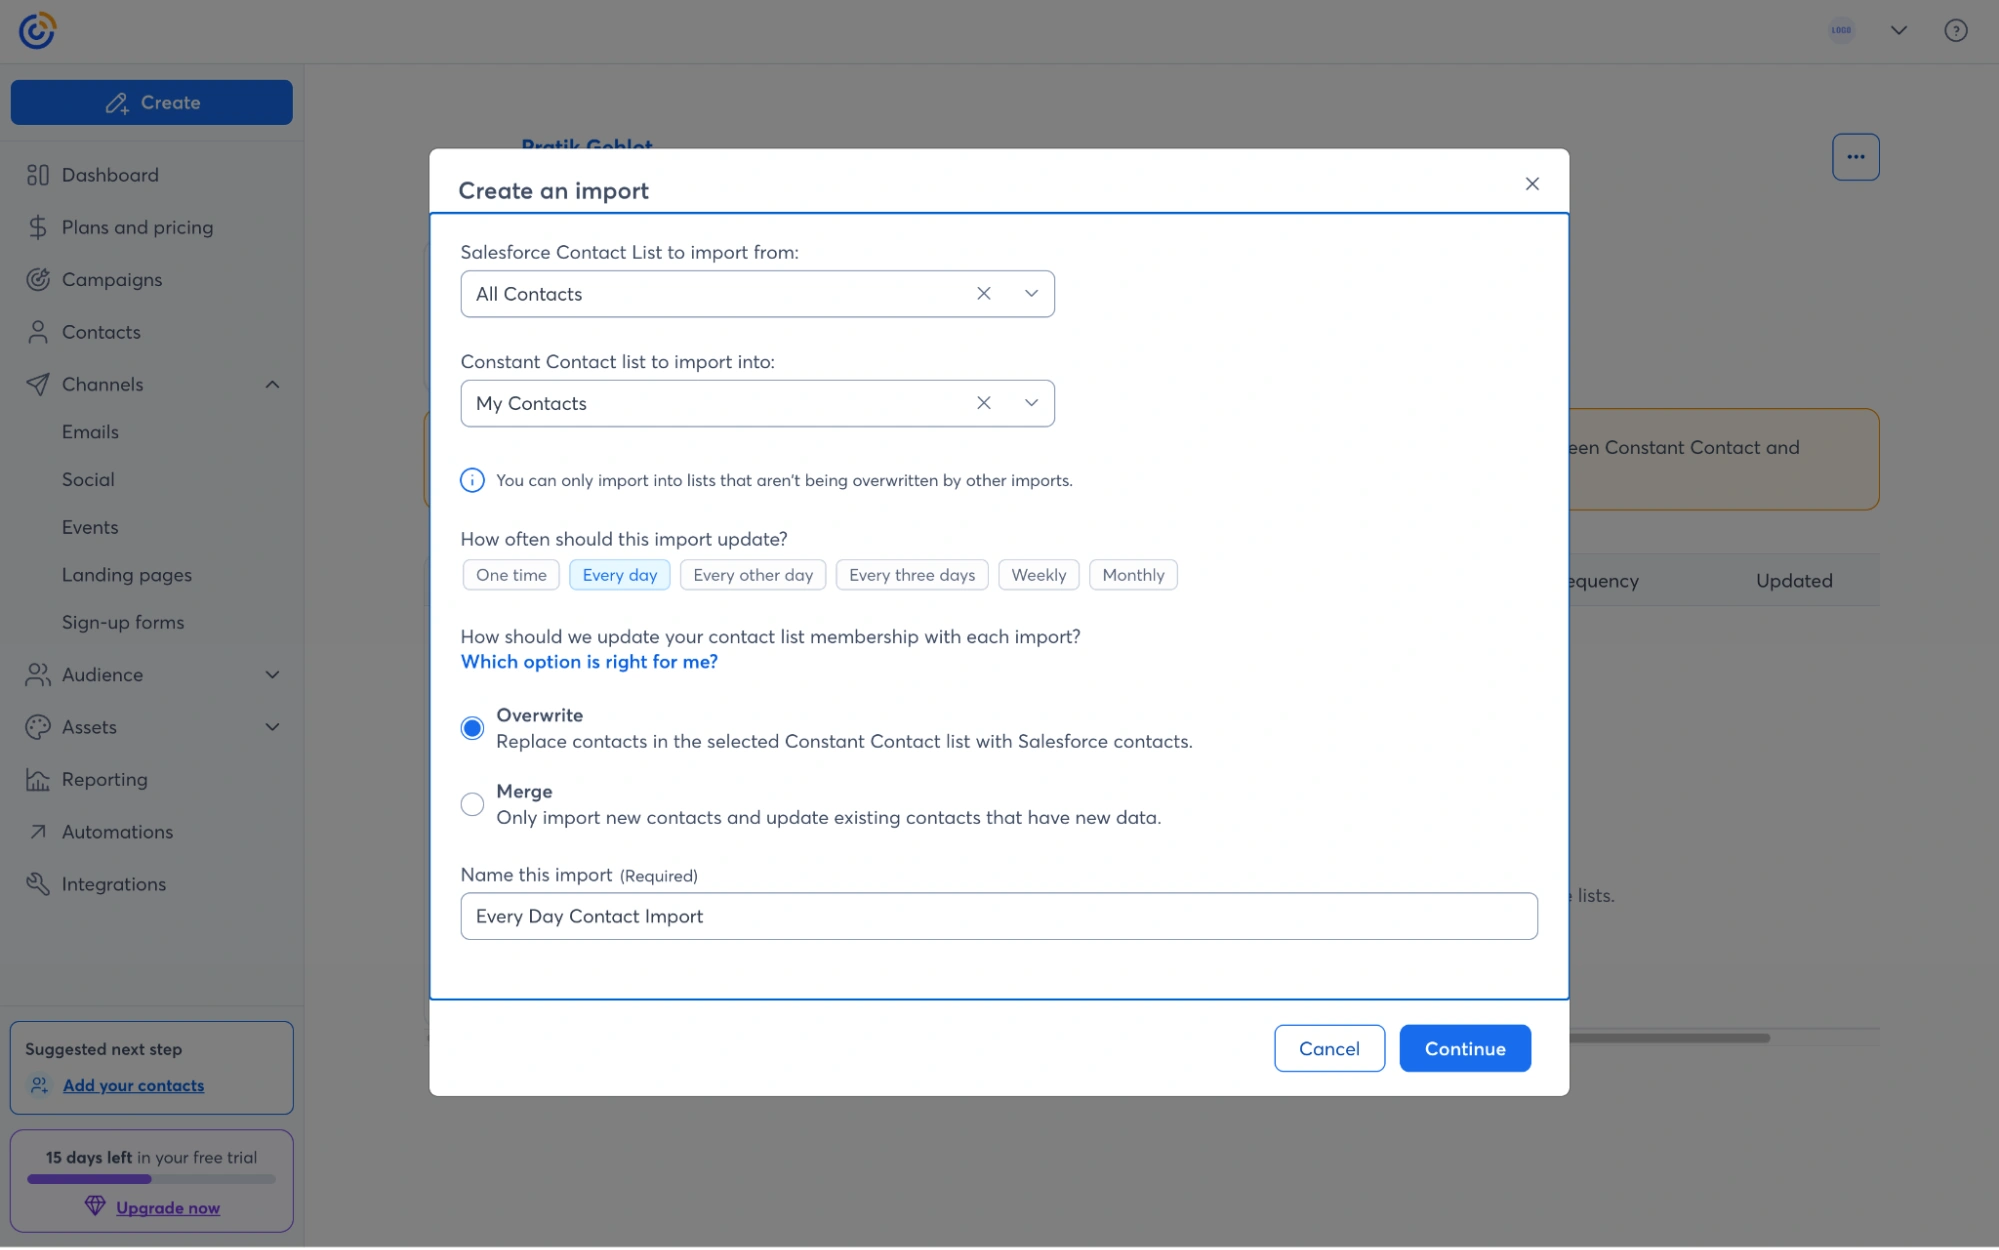
Task: Click the Continue button
Action: 1464,1048
